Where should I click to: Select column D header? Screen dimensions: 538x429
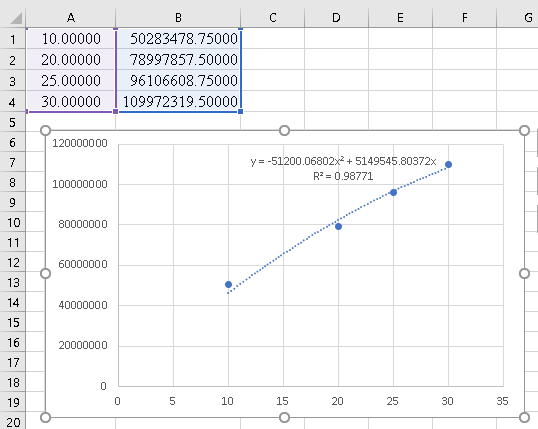[336, 18]
